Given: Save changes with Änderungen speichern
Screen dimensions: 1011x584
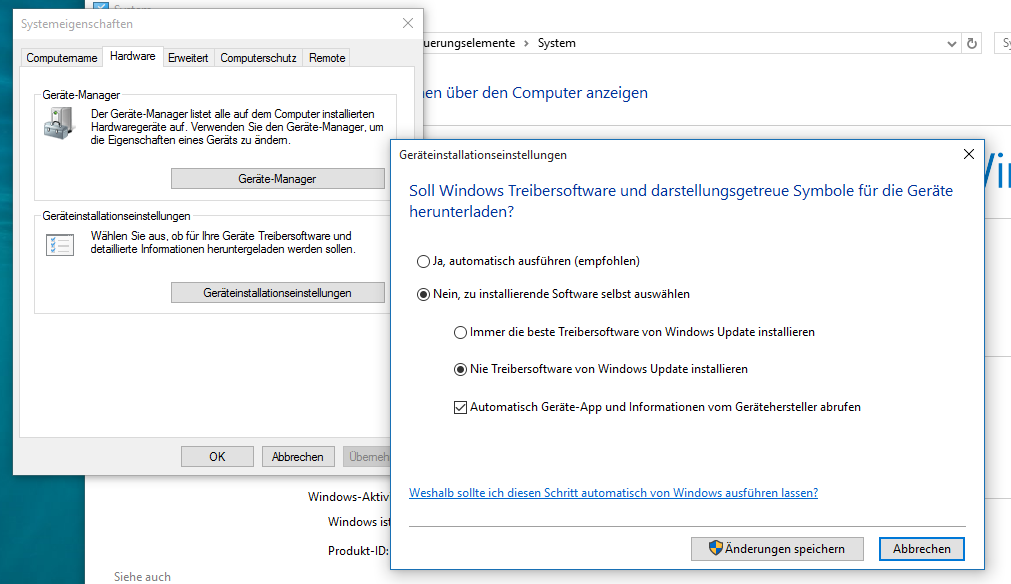Looking at the screenshot, I should 777,549.
